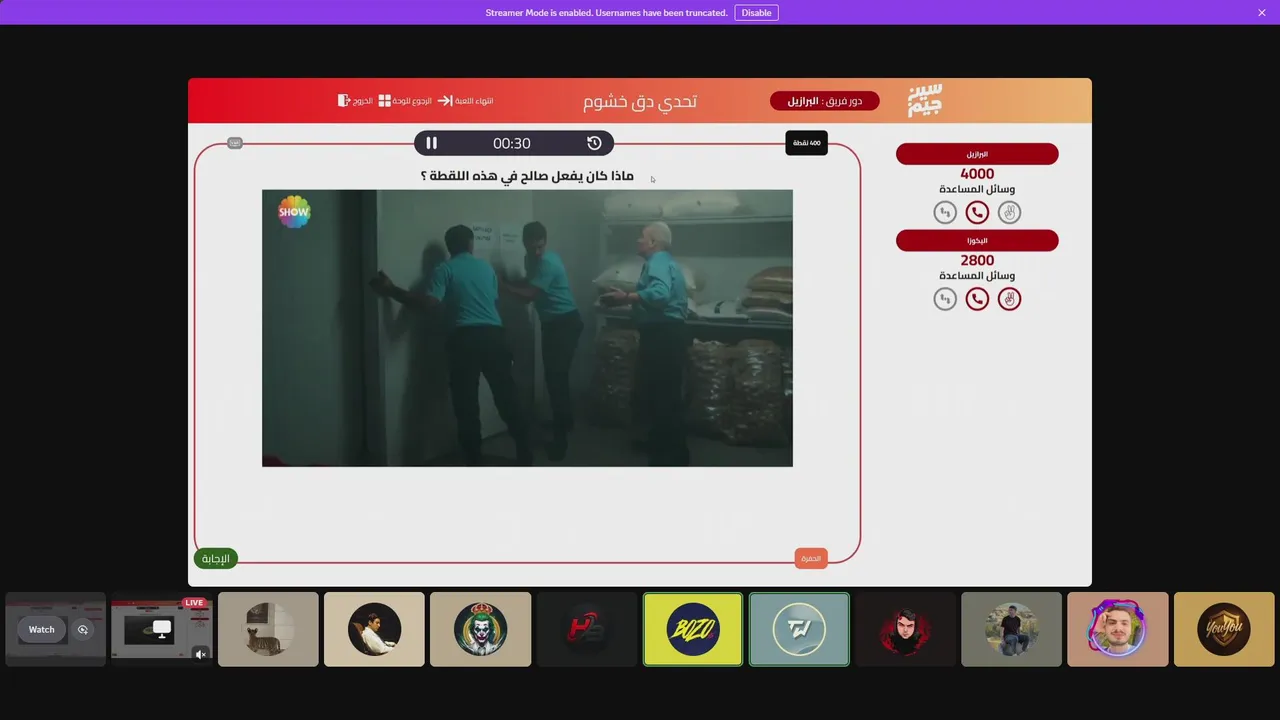
Task: Use البرازيل team's phone call lifeline
Action: 977,212
